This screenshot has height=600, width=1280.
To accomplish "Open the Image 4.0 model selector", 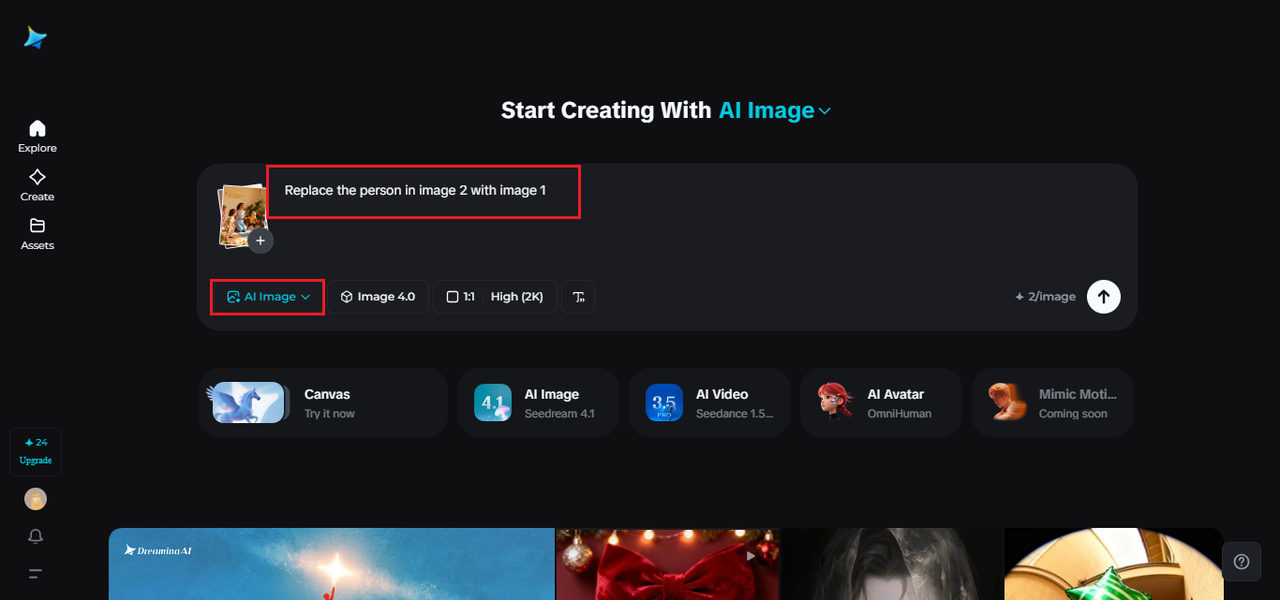I will (x=378, y=297).
